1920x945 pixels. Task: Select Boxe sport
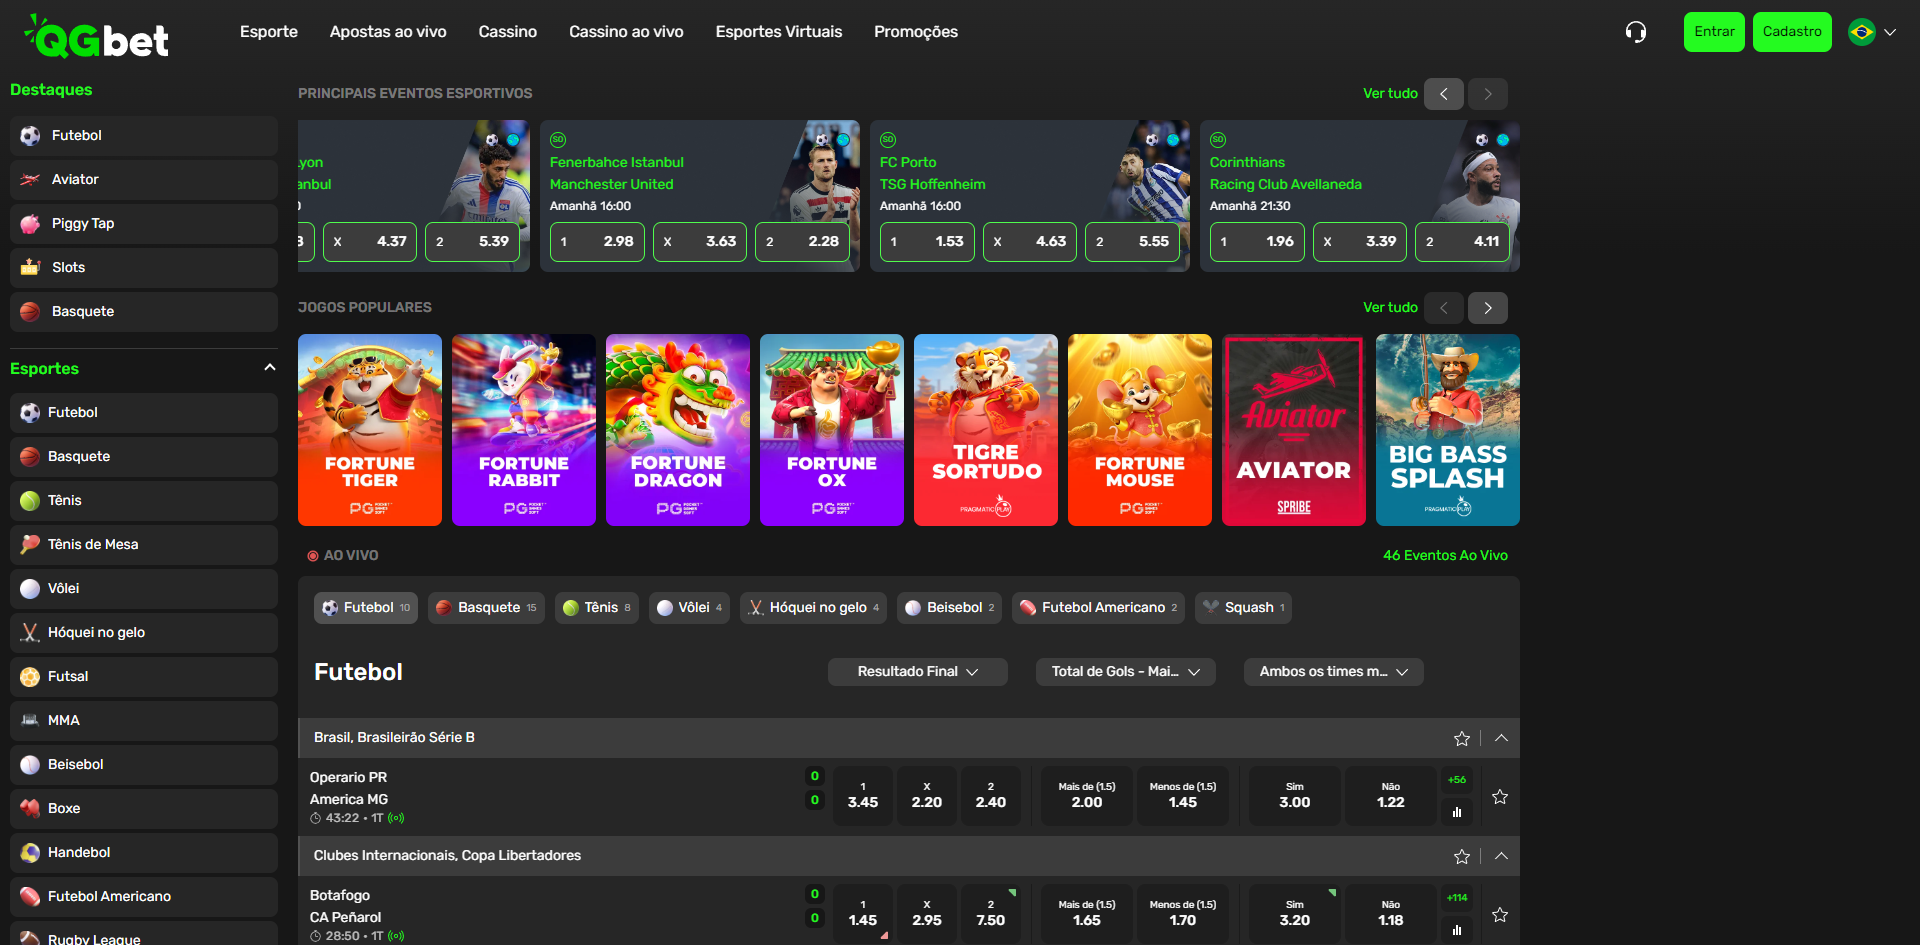click(x=144, y=809)
